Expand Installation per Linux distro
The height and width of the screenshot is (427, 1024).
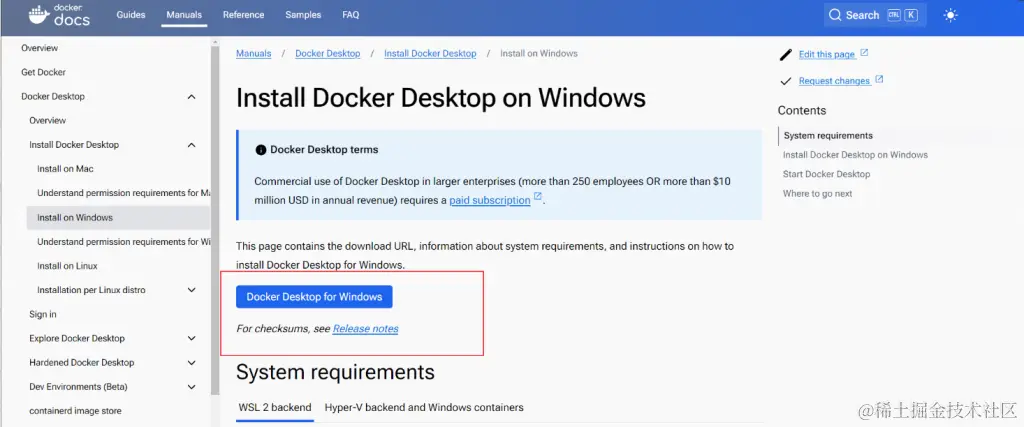[x=191, y=290]
